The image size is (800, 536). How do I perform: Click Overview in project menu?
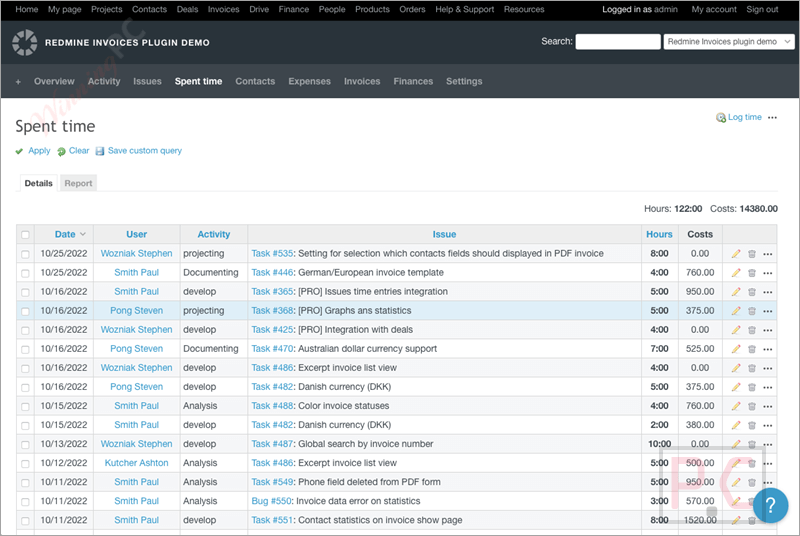coord(54,81)
